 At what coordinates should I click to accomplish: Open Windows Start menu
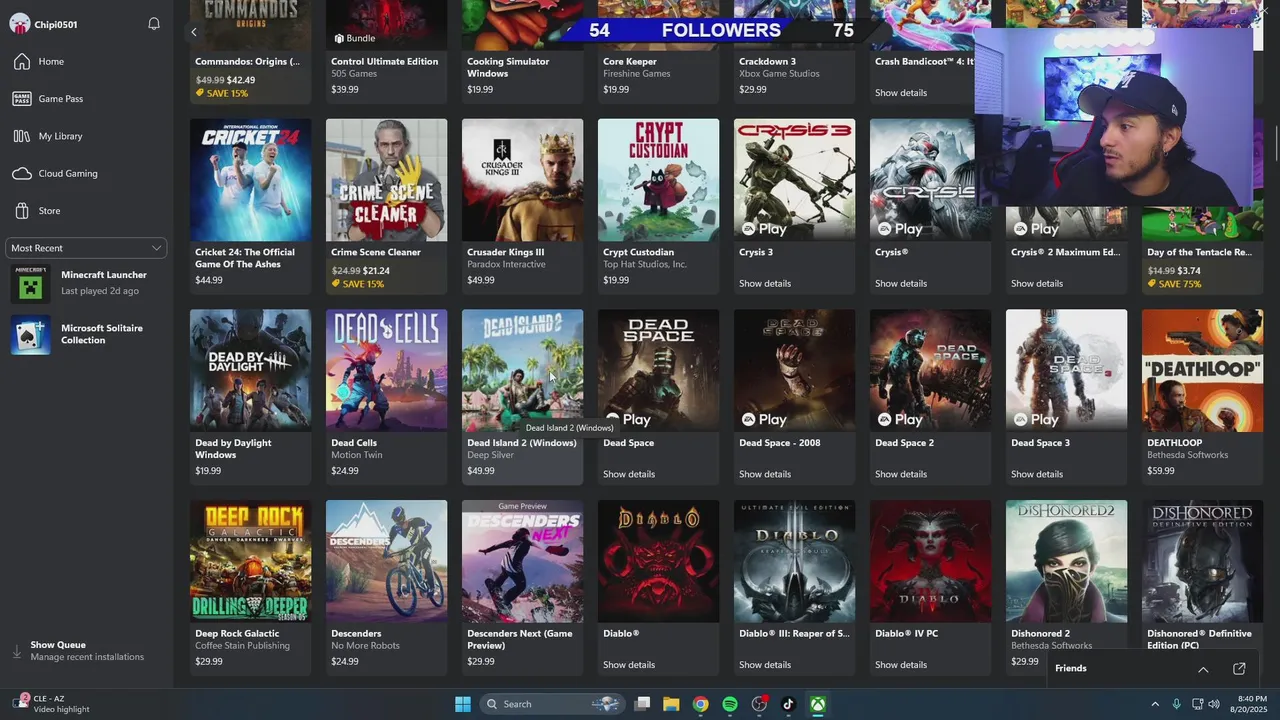tap(463, 704)
